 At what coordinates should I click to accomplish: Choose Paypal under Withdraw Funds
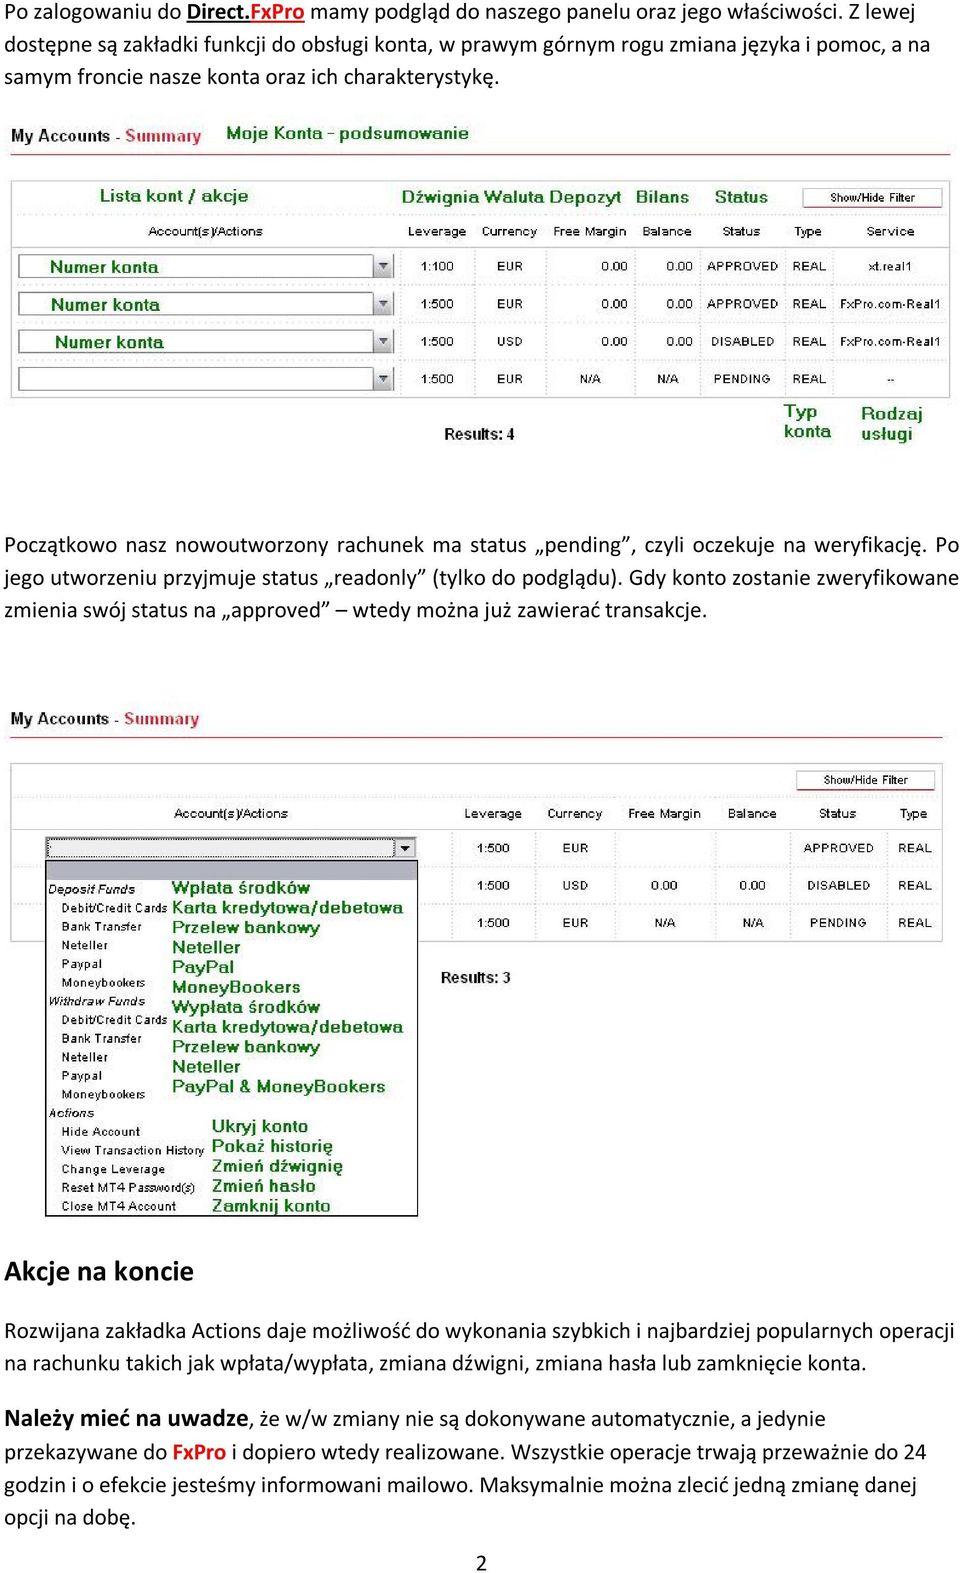tap(82, 1076)
